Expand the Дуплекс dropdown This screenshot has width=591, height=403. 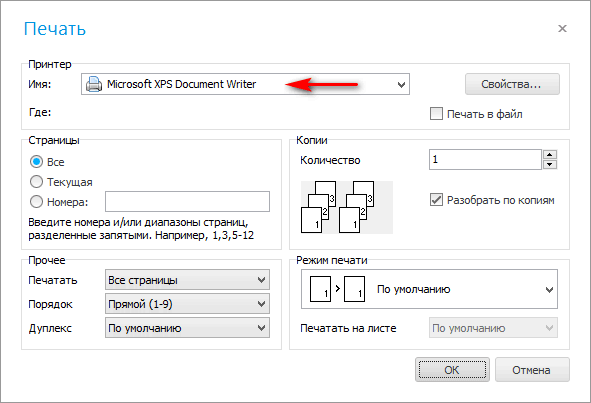click(x=187, y=328)
